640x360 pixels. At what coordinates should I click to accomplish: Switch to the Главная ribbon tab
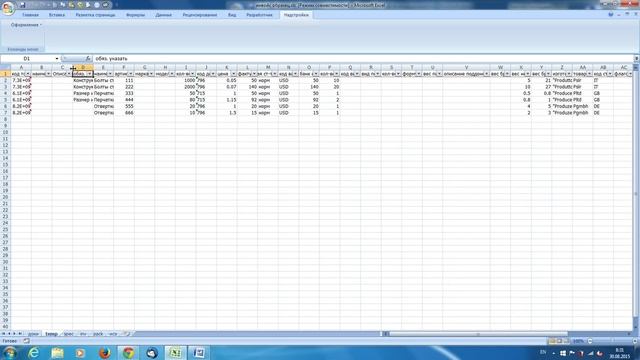coord(30,15)
